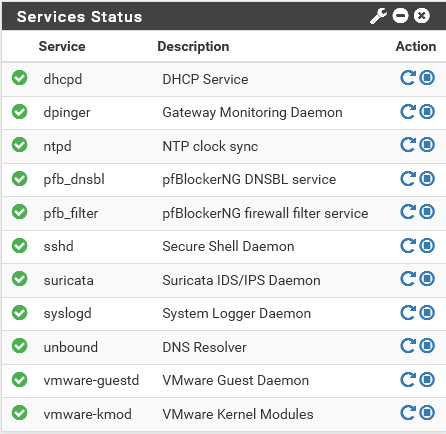446x434 pixels.
Task: Click the green status check for dhcpd
Action: pyautogui.click(x=20, y=78)
